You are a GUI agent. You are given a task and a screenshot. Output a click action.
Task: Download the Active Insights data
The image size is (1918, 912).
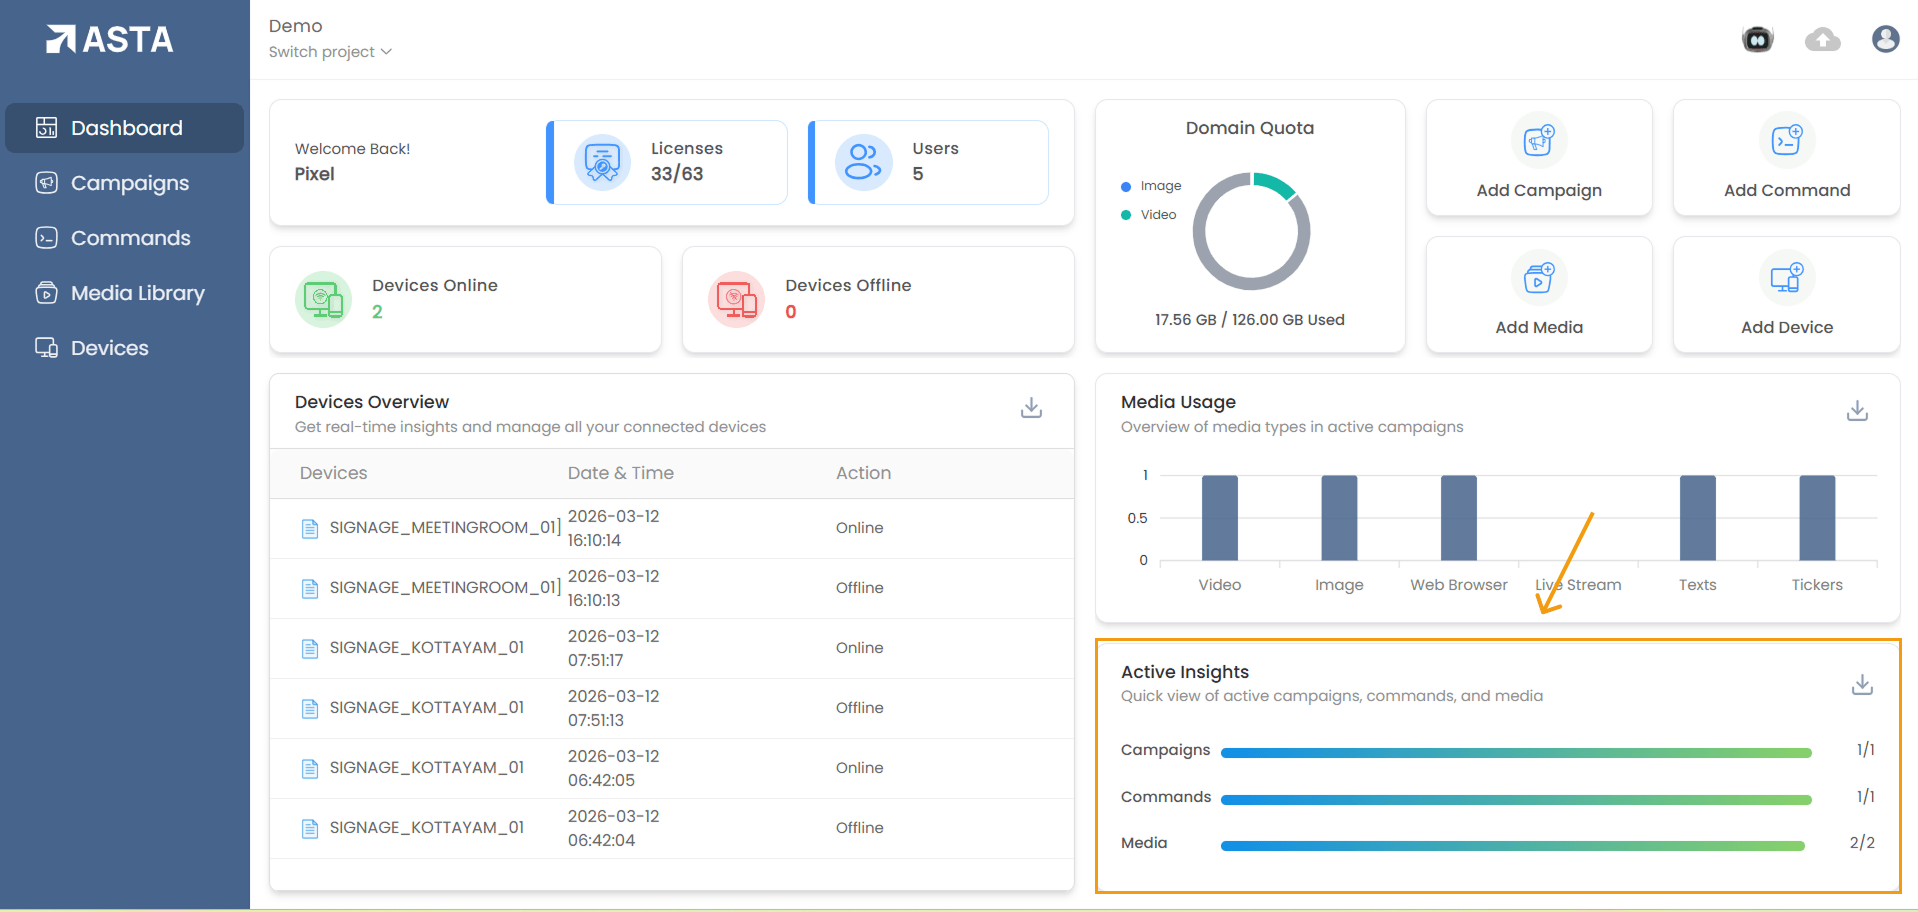pos(1861,685)
